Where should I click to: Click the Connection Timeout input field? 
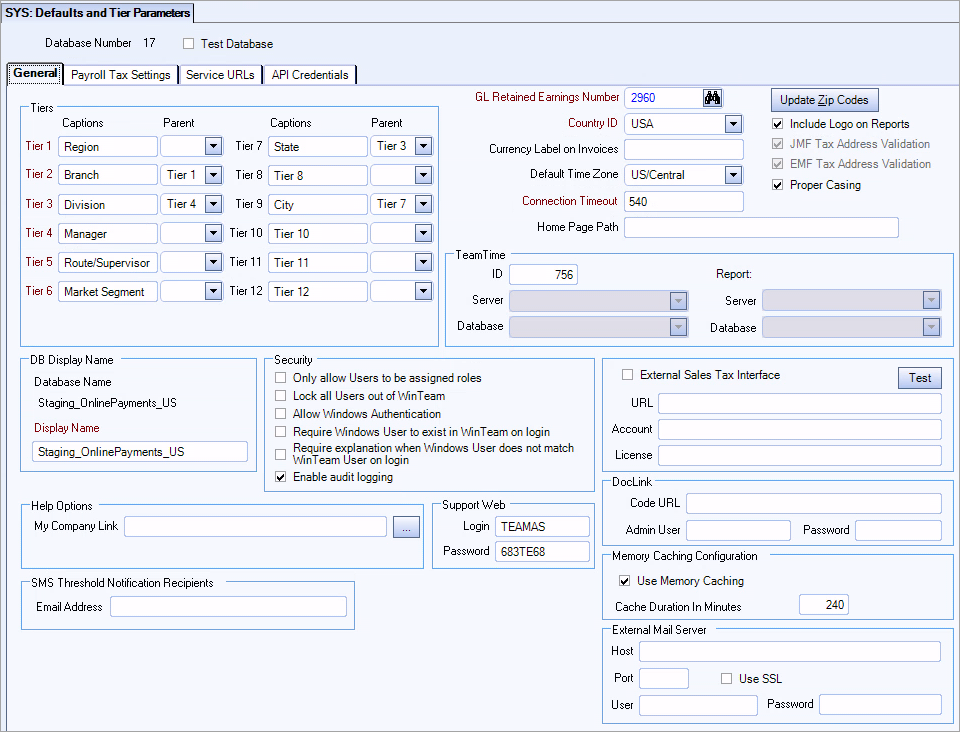[x=684, y=201]
